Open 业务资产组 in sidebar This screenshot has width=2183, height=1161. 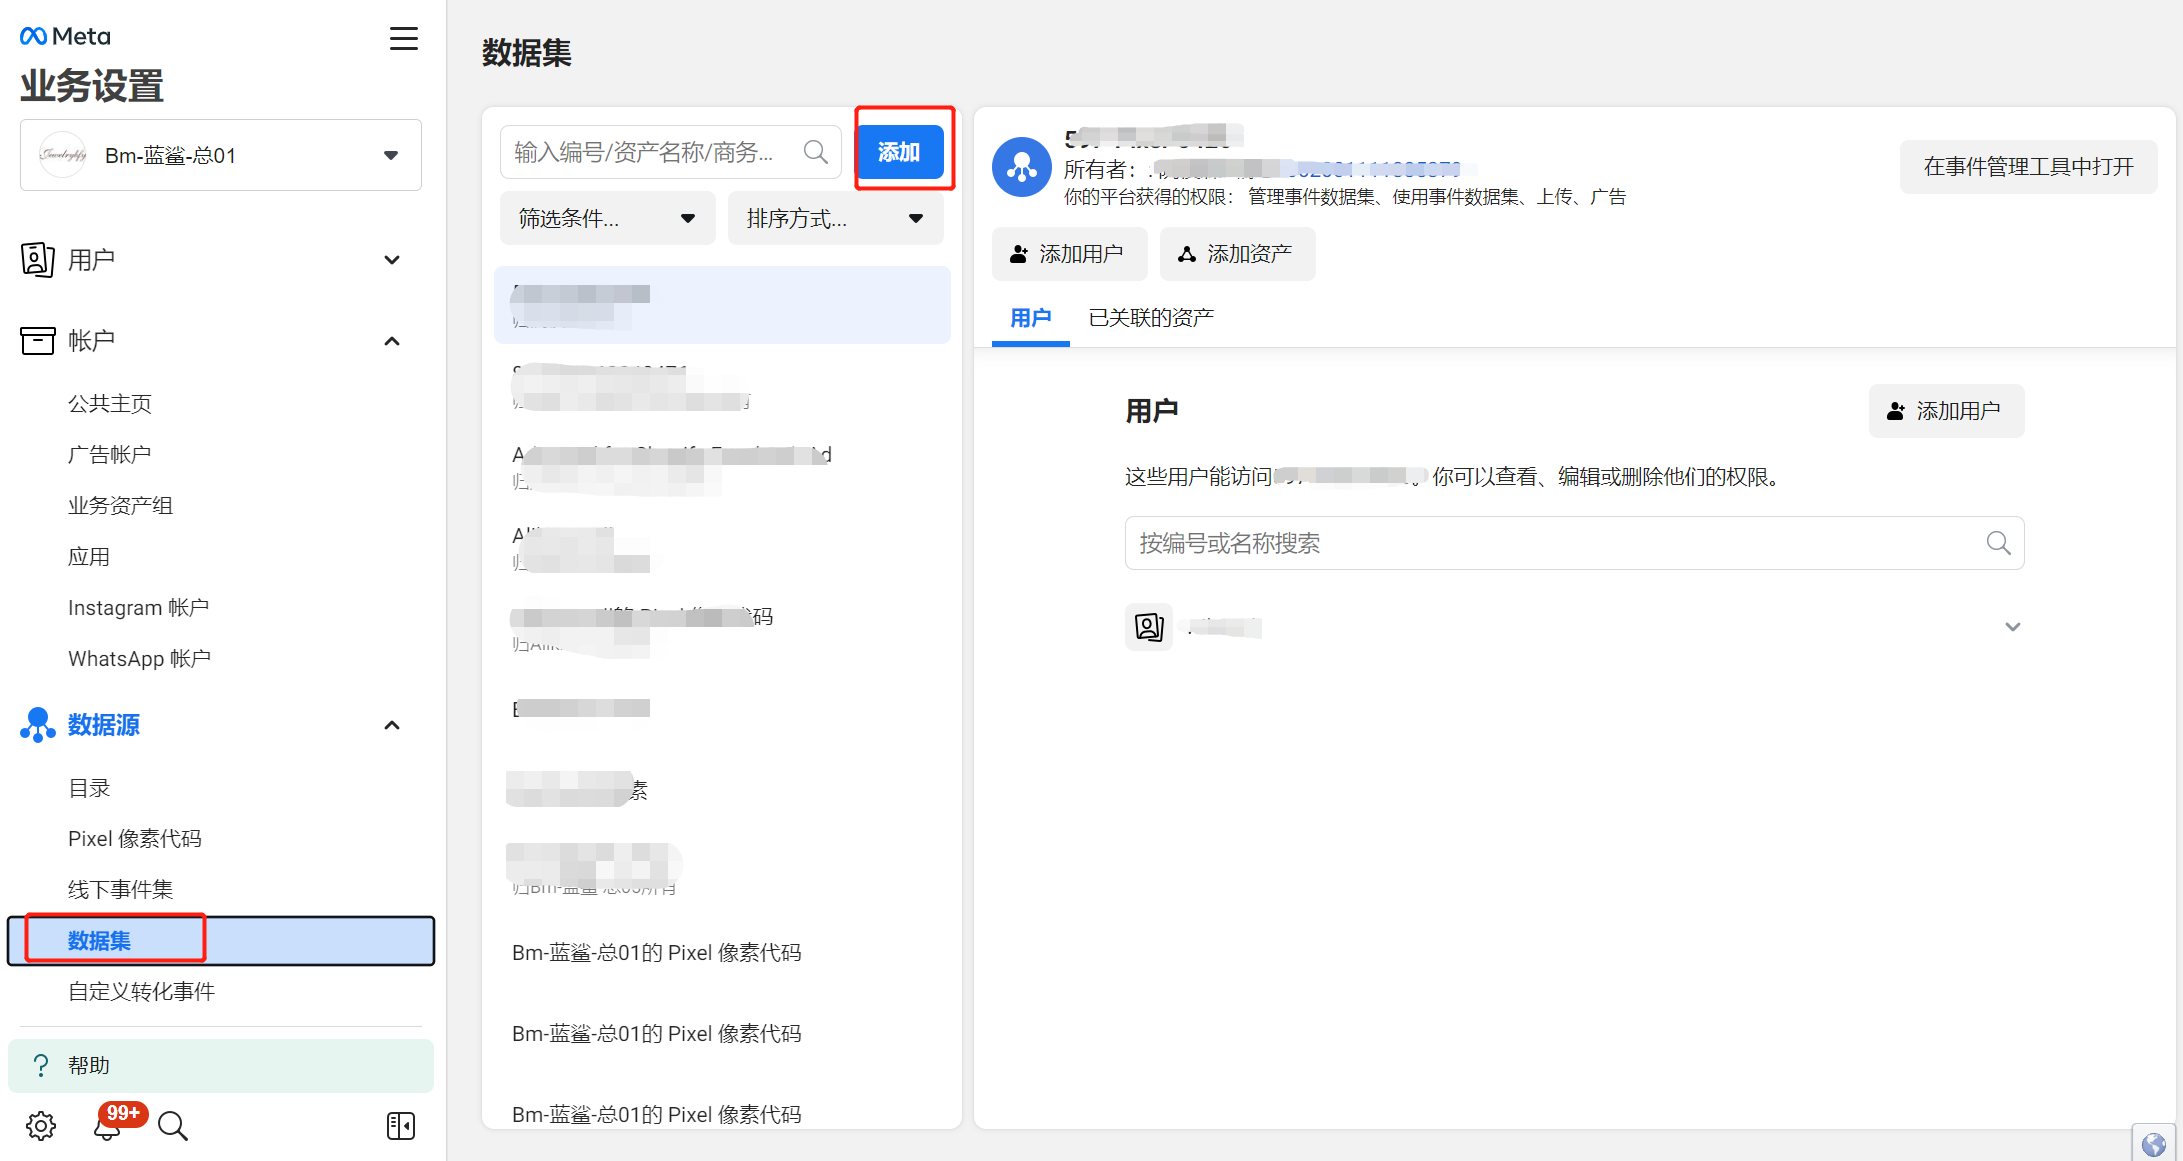(x=120, y=506)
